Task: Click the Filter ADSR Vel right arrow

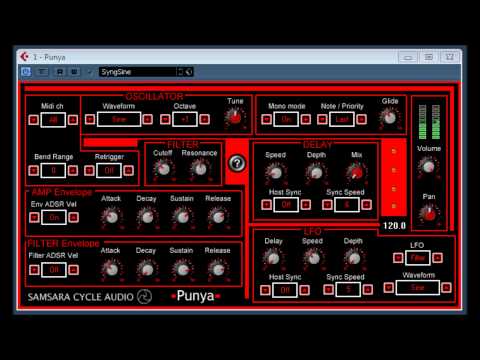Action: click(x=73, y=270)
